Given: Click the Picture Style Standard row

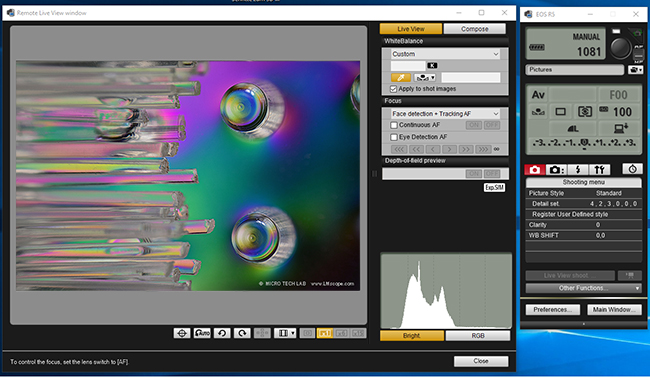Looking at the screenshot, I should (x=584, y=193).
